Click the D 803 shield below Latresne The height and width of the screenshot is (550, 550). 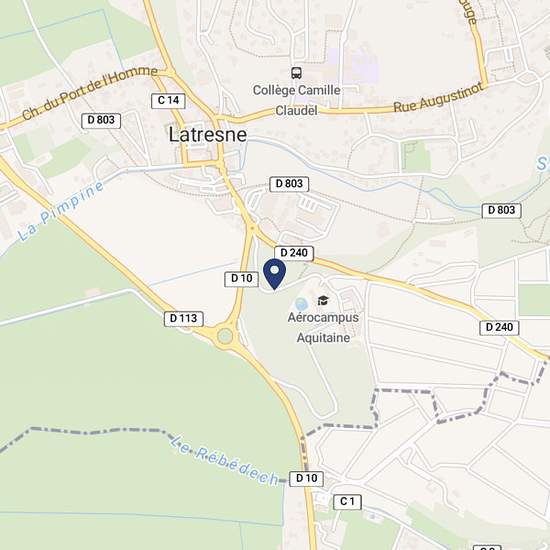click(289, 184)
